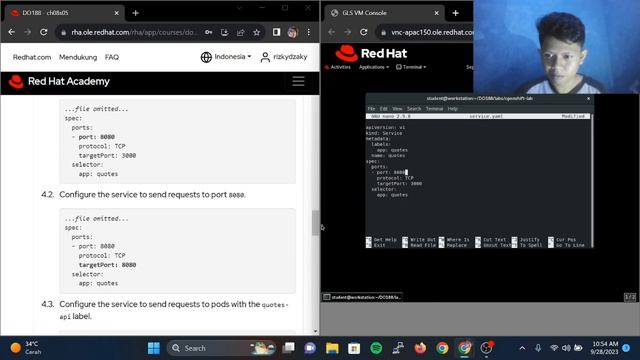Open the Red Hat Academy hamburger menu
The image size is (640, 360).
298,81
